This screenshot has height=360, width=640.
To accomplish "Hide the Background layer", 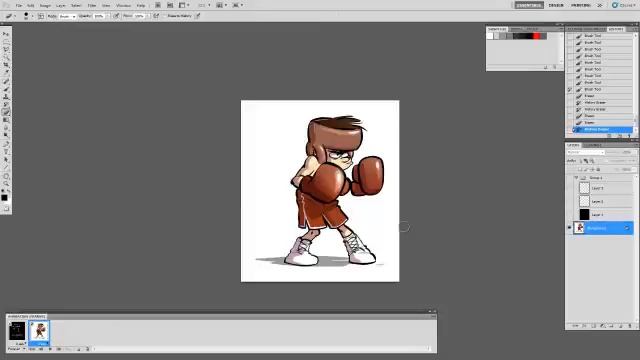I will tap(569, 228).
